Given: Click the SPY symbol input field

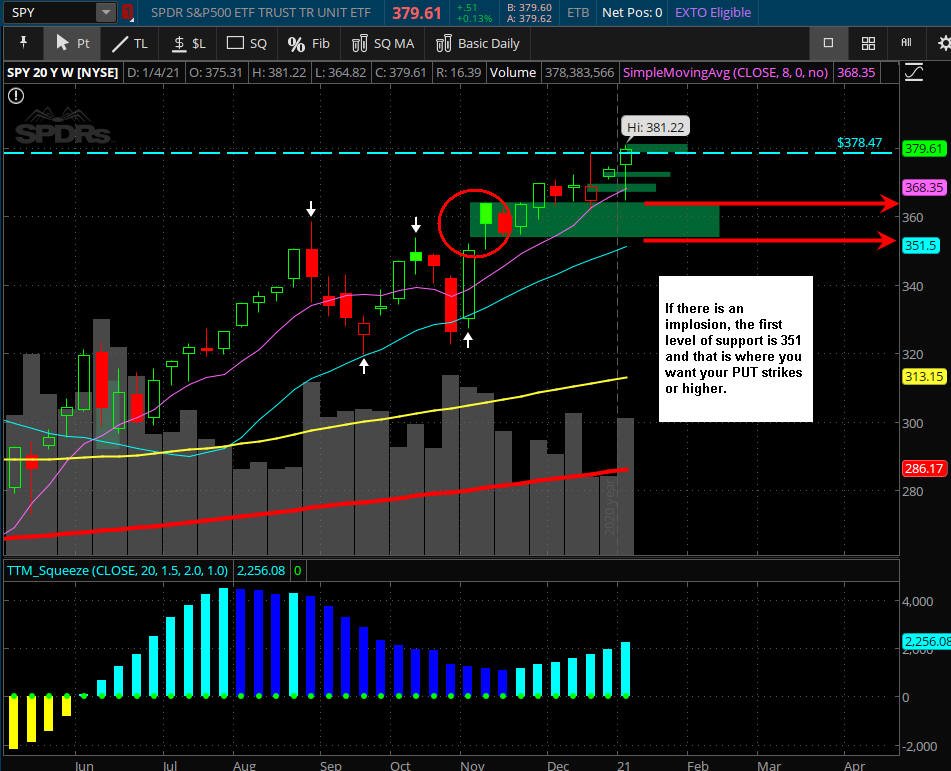Looking at the screenshot, I should (50, 12).
